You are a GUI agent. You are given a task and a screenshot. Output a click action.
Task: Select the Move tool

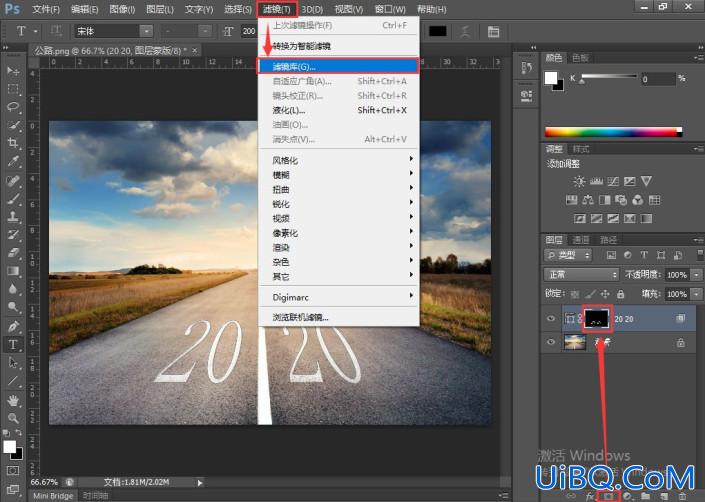click(13, 71)
